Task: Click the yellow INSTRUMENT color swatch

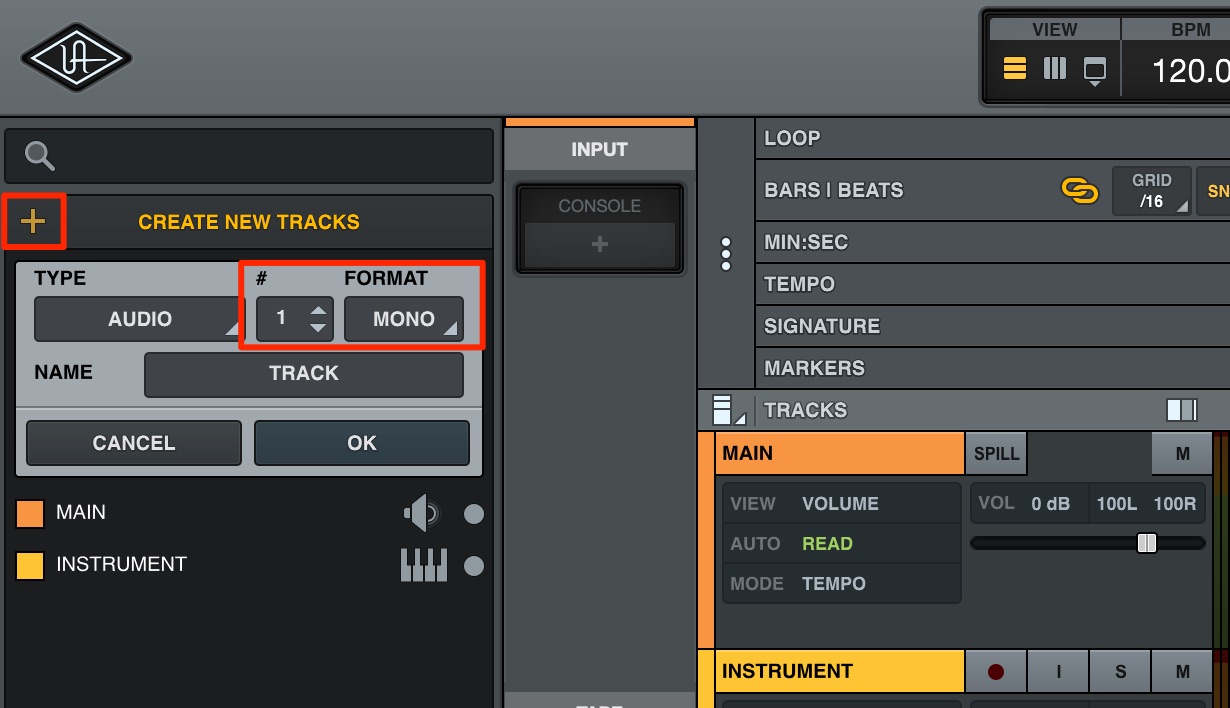Action: click(x=30, y=566)
